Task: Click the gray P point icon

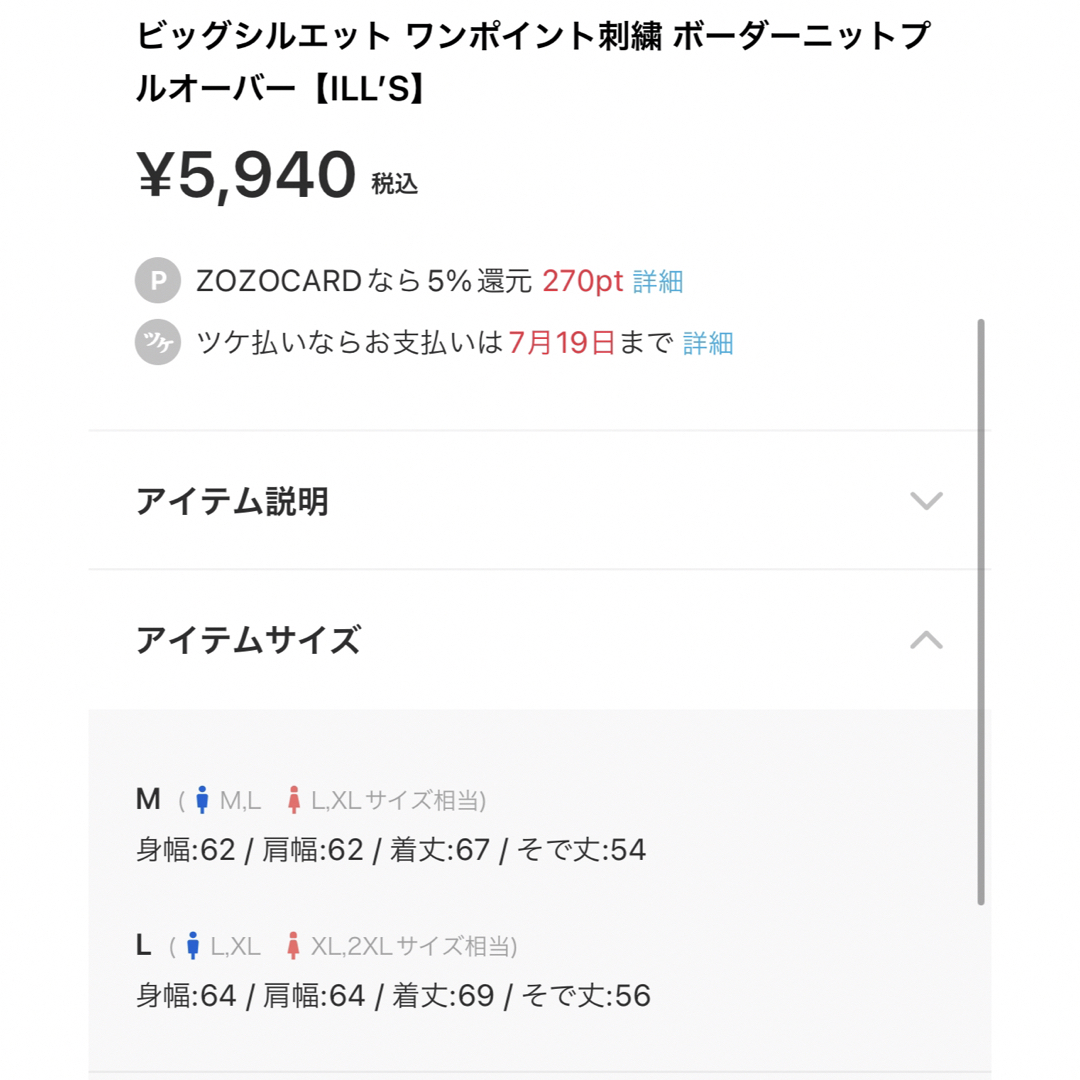Action: [158, 280]
